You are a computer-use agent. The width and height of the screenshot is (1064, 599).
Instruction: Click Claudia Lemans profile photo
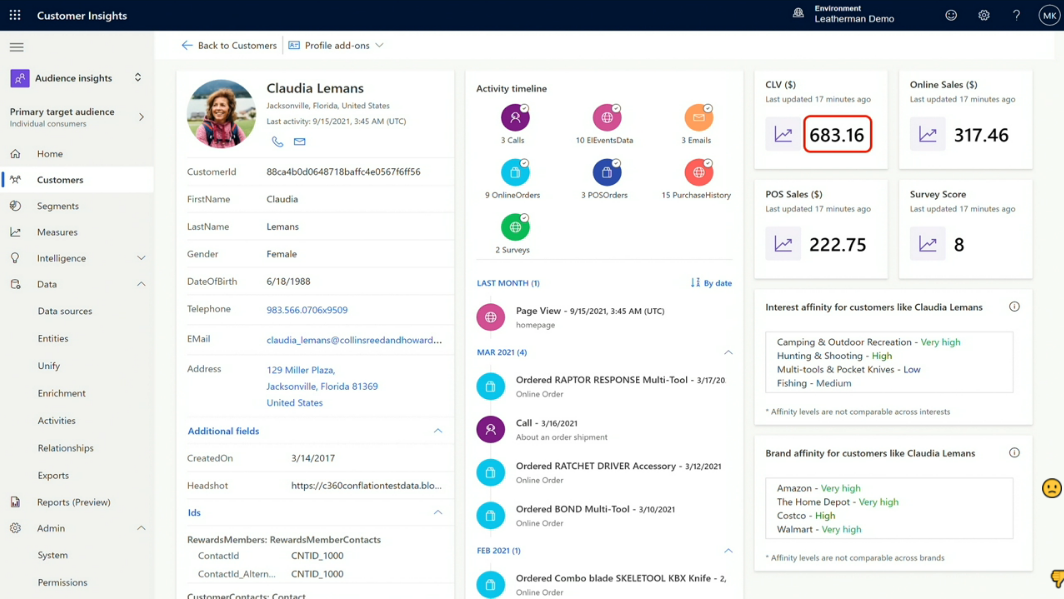coord(221,114)
